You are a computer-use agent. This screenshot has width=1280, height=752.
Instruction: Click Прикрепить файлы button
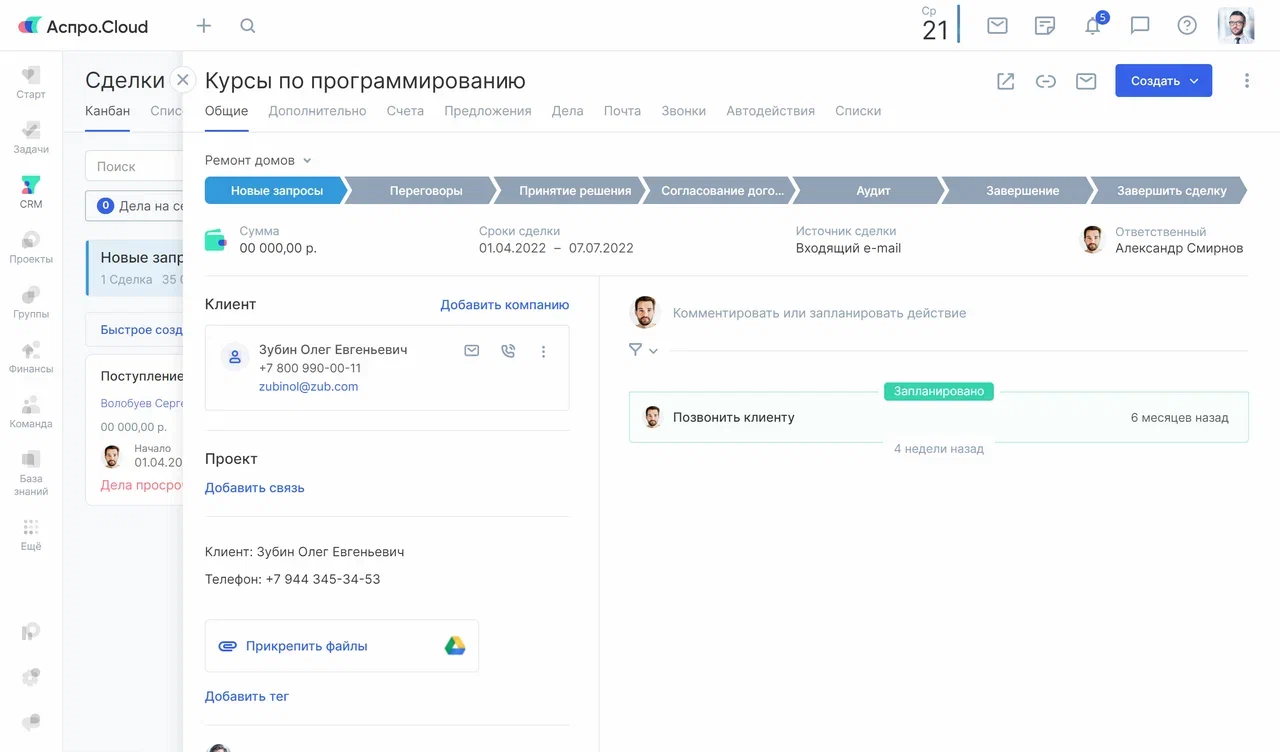point(306,646)
